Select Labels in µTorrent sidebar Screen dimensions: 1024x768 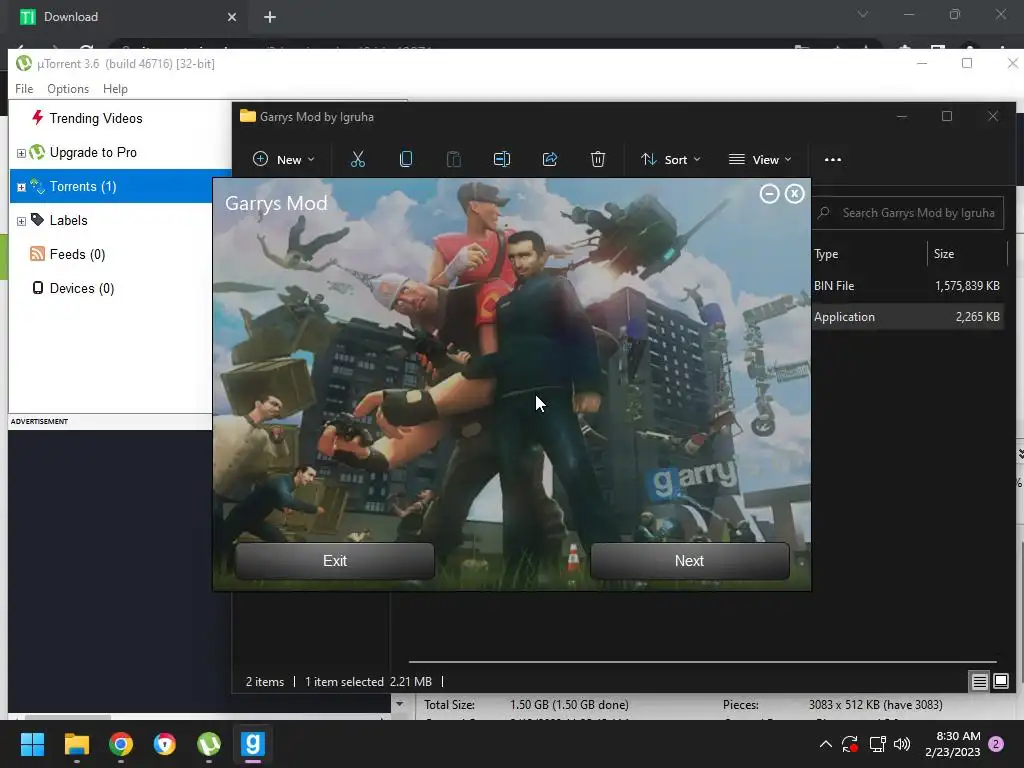pyautogui.click(x=69, y=220)
